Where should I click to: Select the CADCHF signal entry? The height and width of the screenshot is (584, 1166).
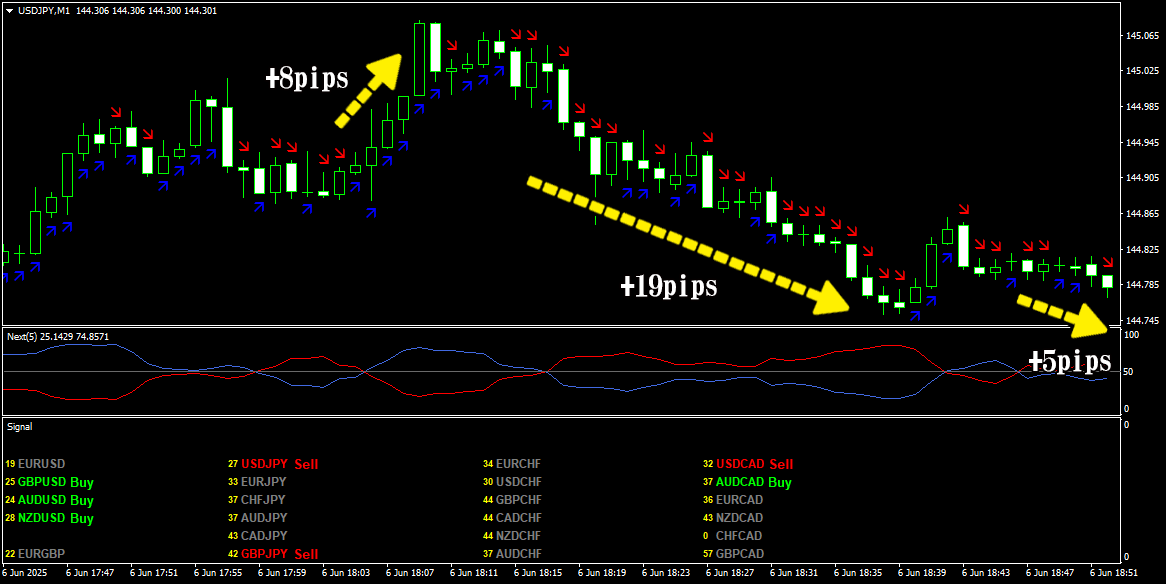[x=512, y=518]
